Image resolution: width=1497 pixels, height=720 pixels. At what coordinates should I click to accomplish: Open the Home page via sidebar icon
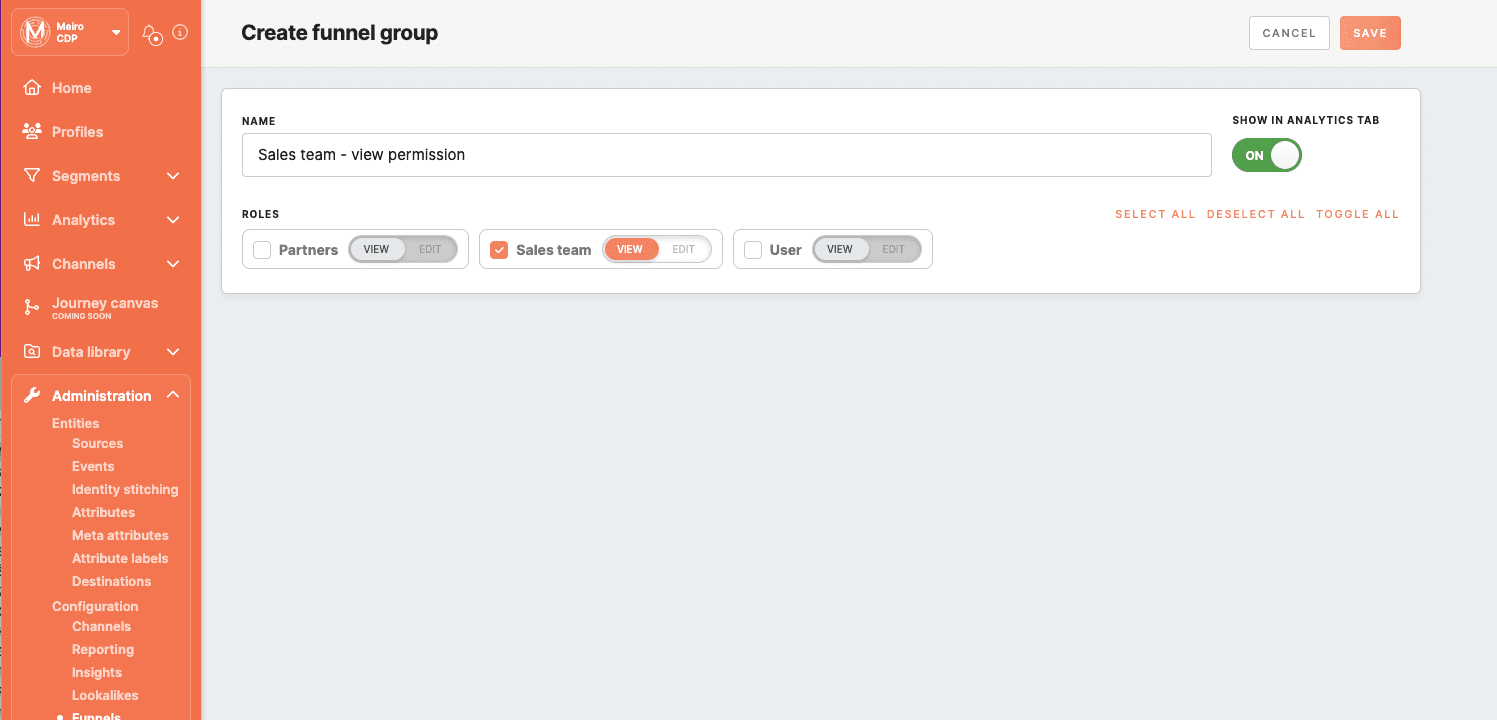pyautogui.click(x=33, y=87)
